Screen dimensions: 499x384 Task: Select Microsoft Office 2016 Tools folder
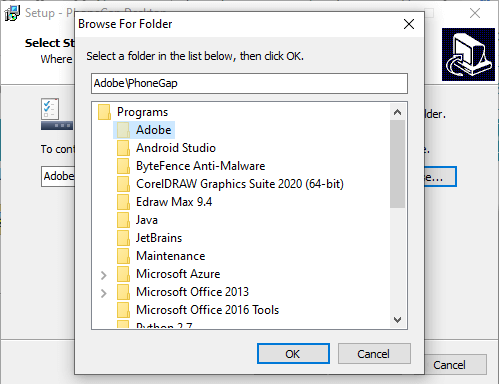207,310
